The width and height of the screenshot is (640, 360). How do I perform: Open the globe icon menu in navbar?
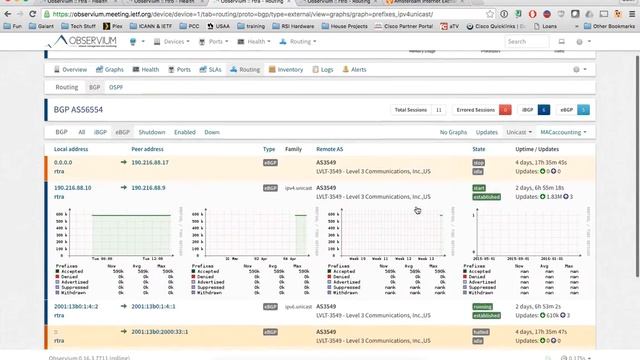pos(137,42)
